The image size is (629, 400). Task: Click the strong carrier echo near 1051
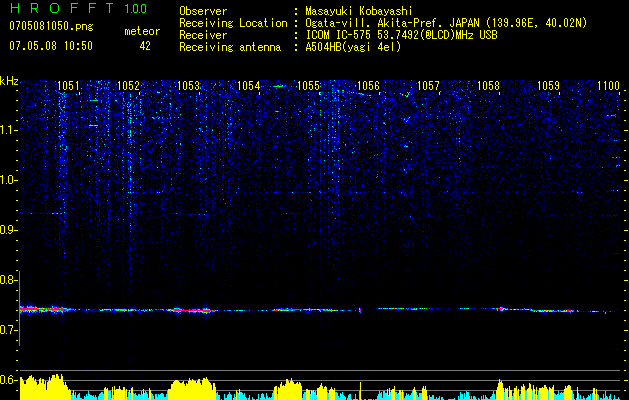point(44,309)
